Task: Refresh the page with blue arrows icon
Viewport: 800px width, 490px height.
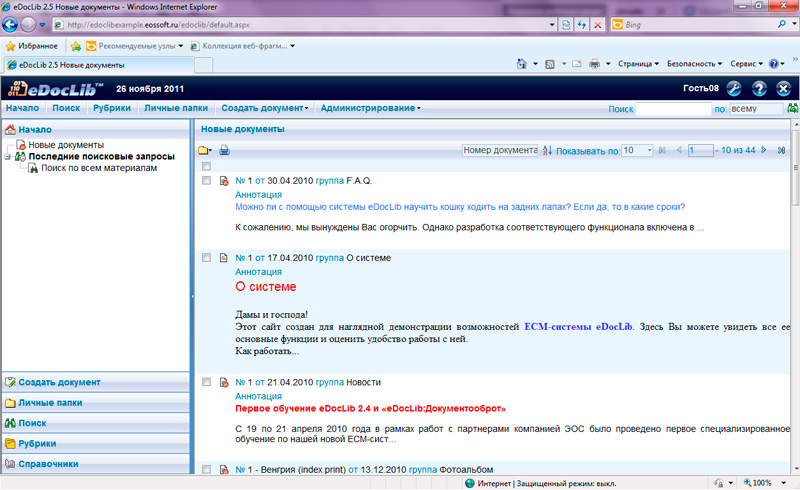Action: 582,24
